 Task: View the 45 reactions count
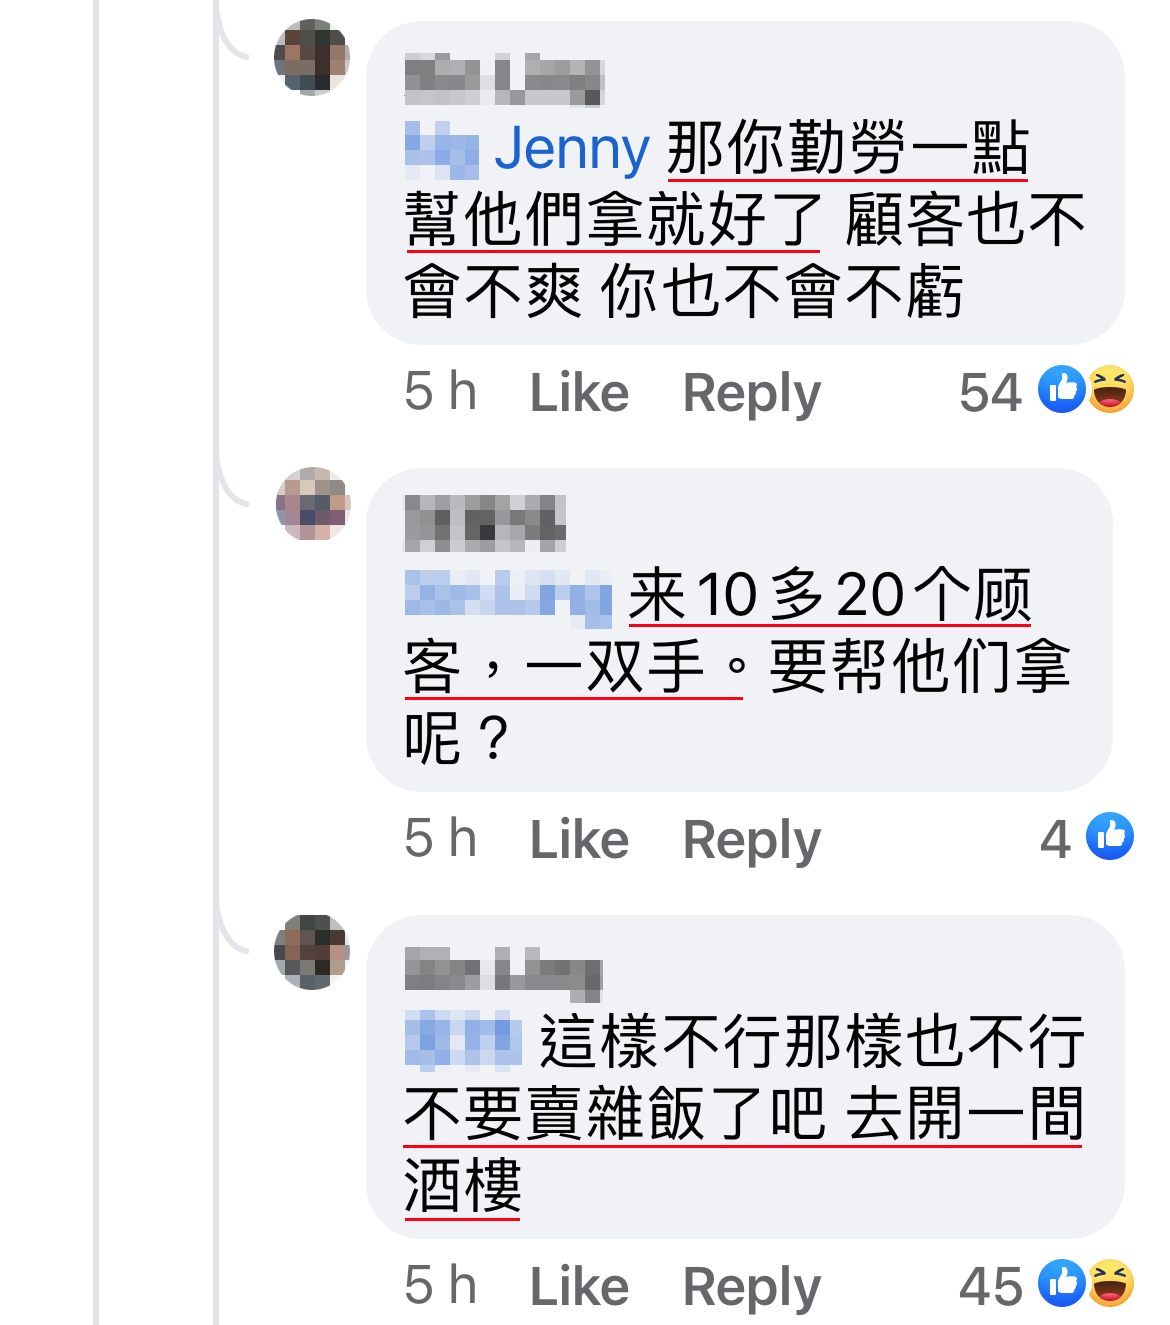click(x=990, y=1286)
